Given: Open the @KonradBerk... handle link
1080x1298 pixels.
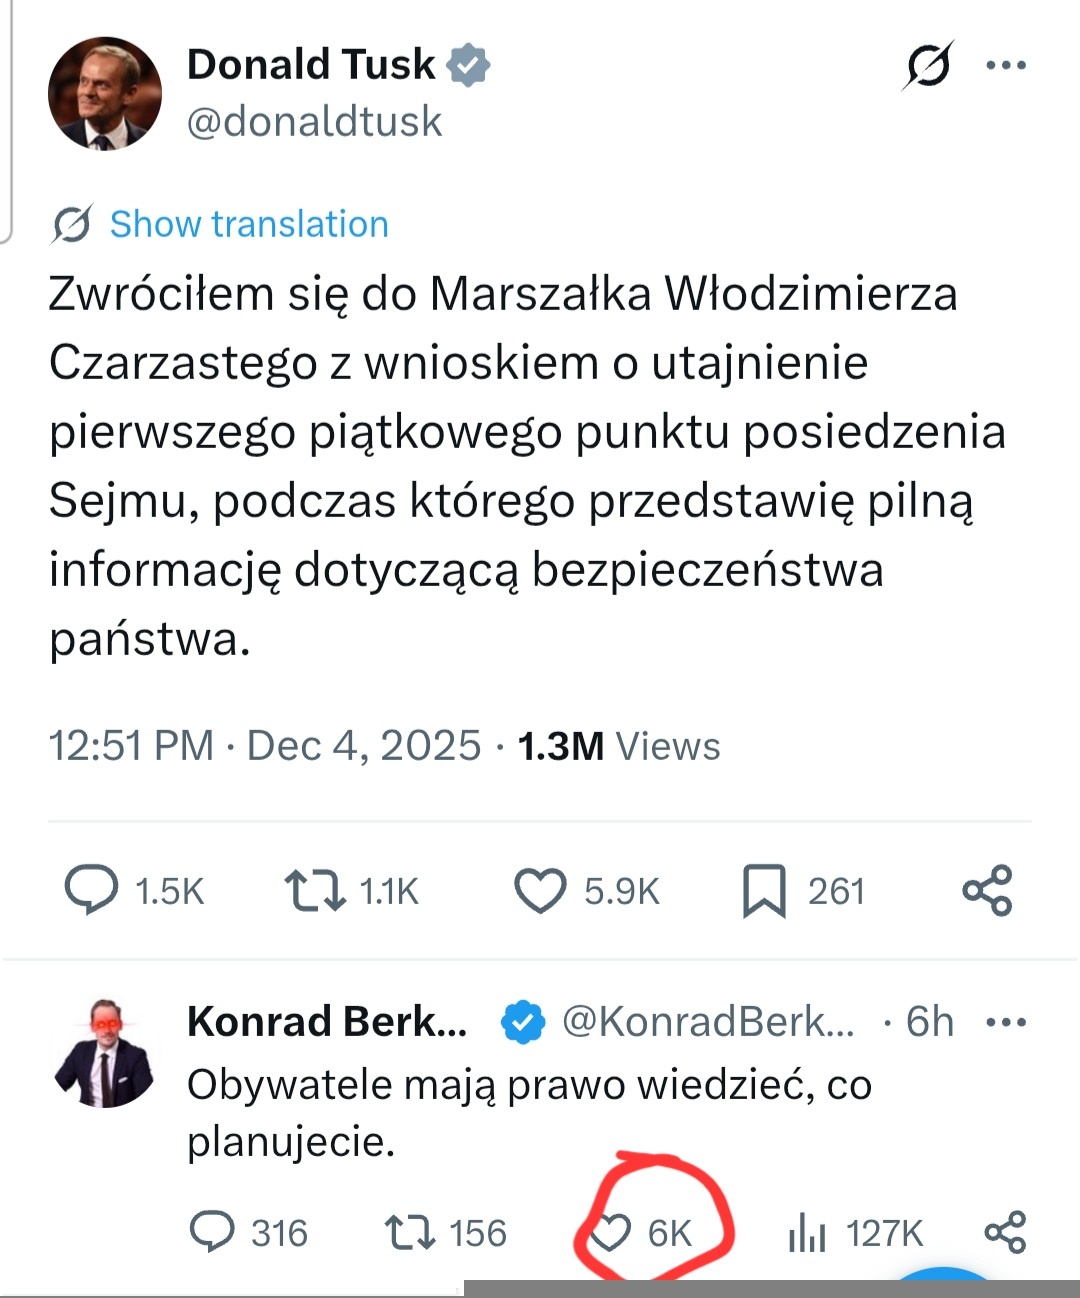Looking at the screenshot, I should pos(708,1022).
